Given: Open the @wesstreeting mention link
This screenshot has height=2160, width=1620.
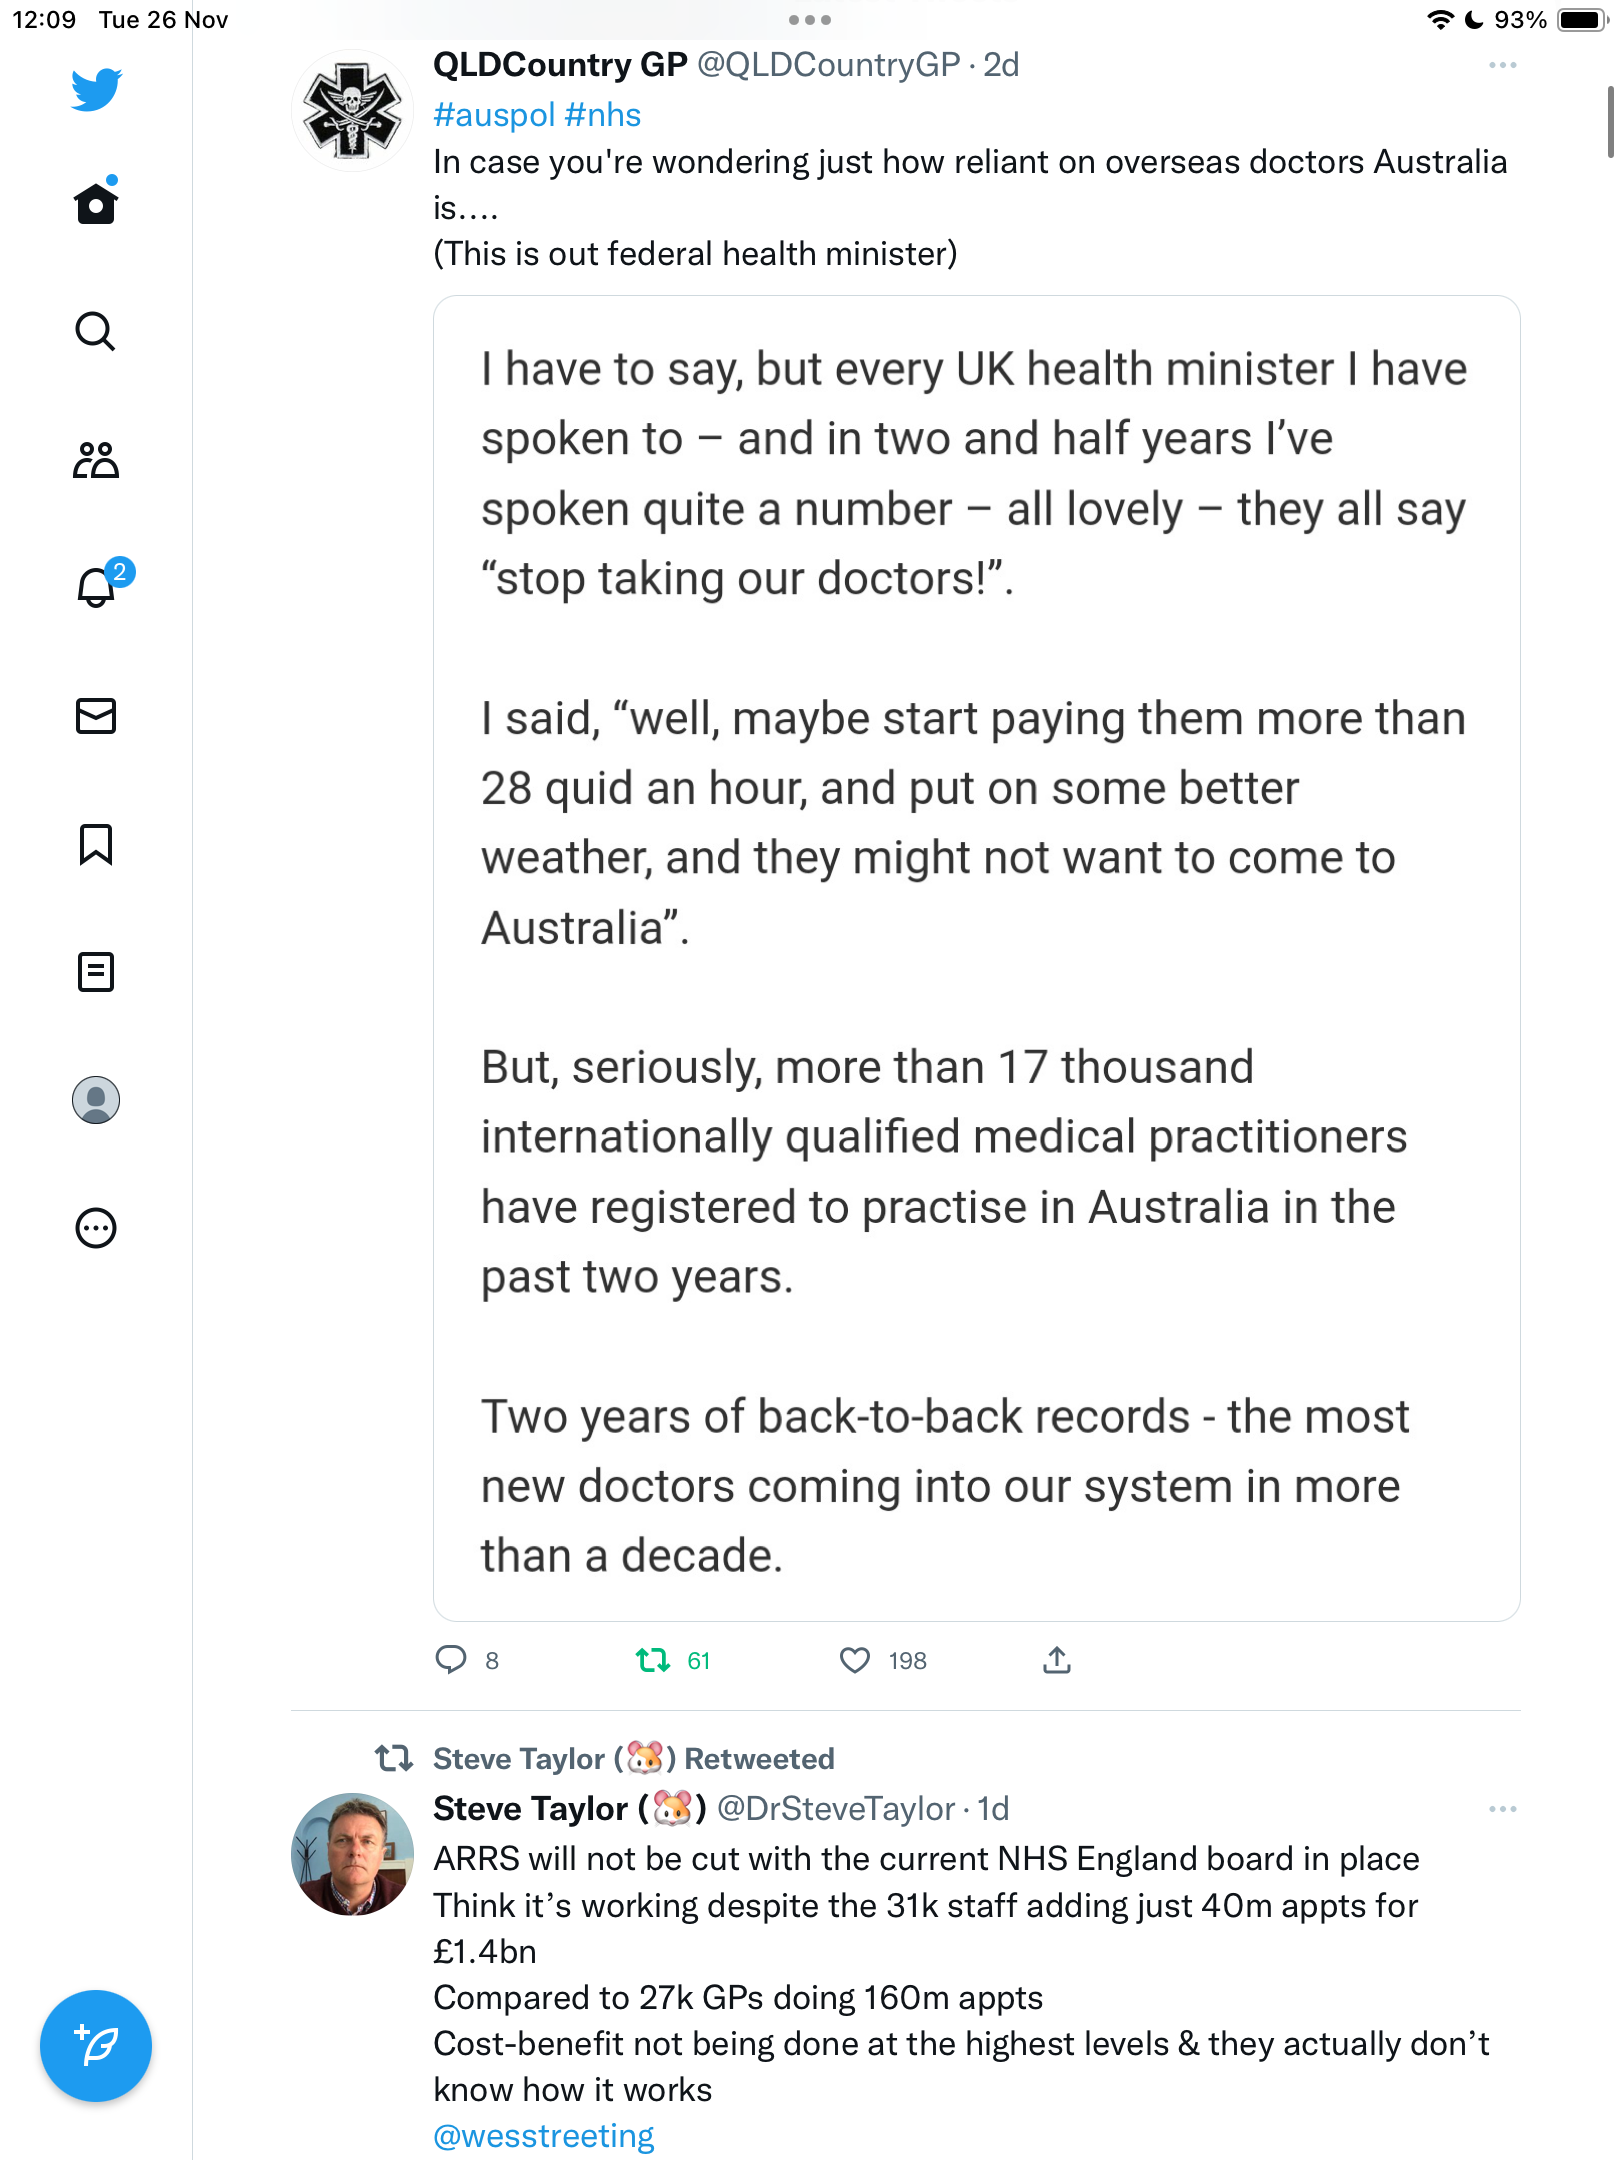Looking at the screenshot, I should coord(543,2135).
